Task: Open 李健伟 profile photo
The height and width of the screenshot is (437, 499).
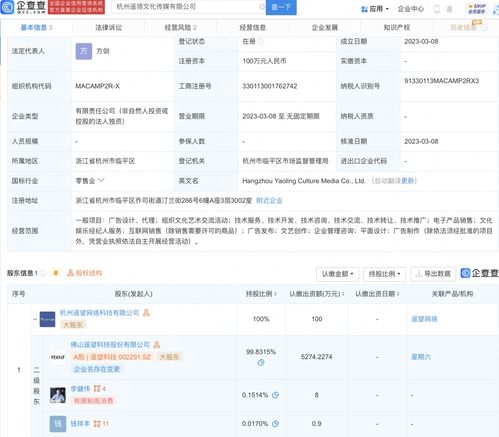Action: click(x=58, y=395)
